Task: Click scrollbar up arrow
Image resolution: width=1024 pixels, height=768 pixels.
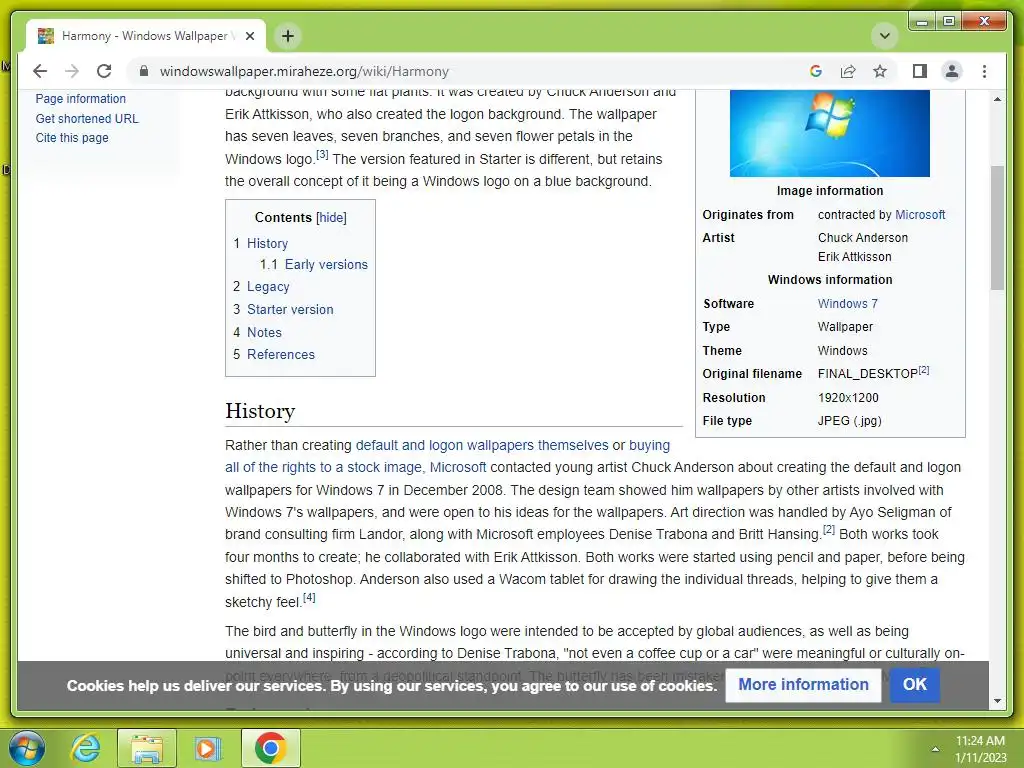Action: pos(997,99)
